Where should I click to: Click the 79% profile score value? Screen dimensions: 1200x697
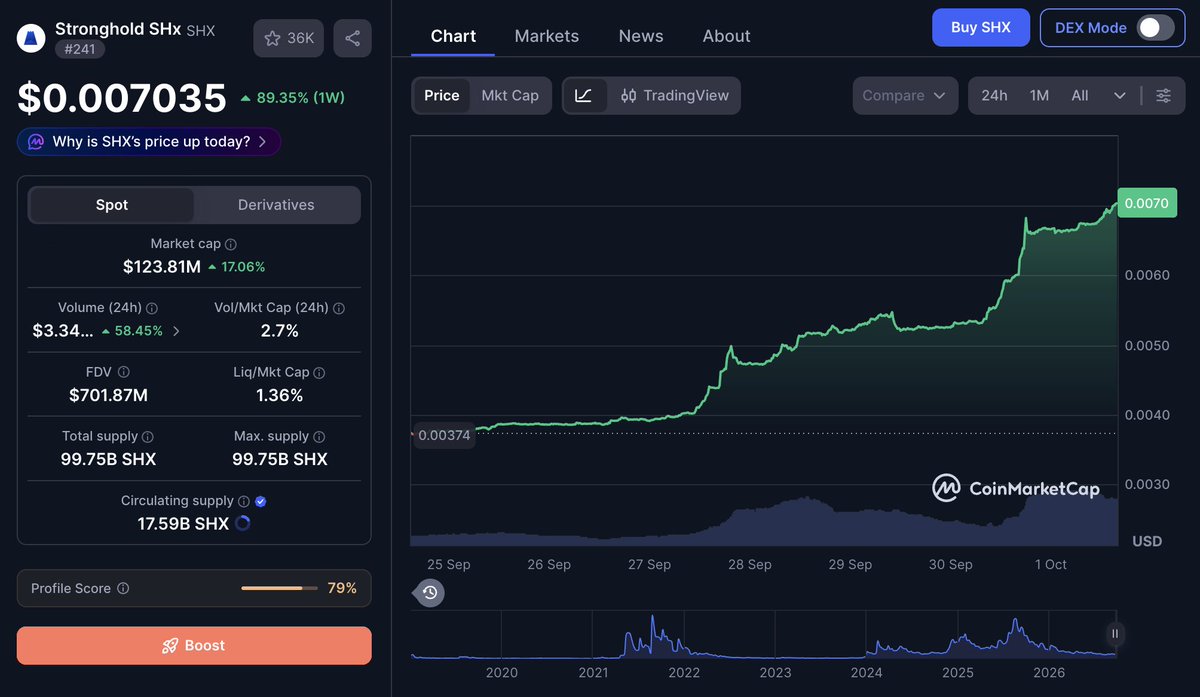click(342, 588)
